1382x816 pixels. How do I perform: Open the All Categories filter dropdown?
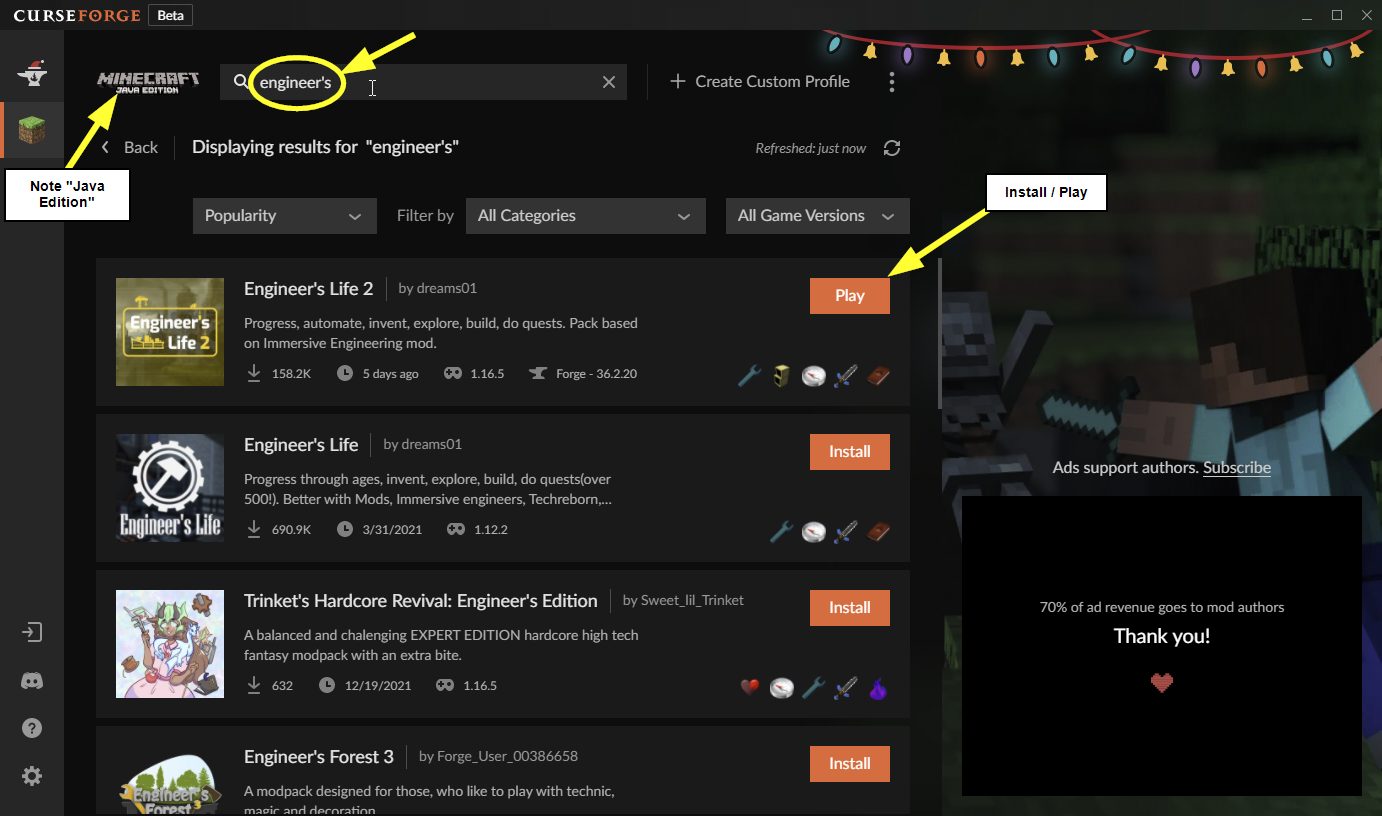point(586,216)
